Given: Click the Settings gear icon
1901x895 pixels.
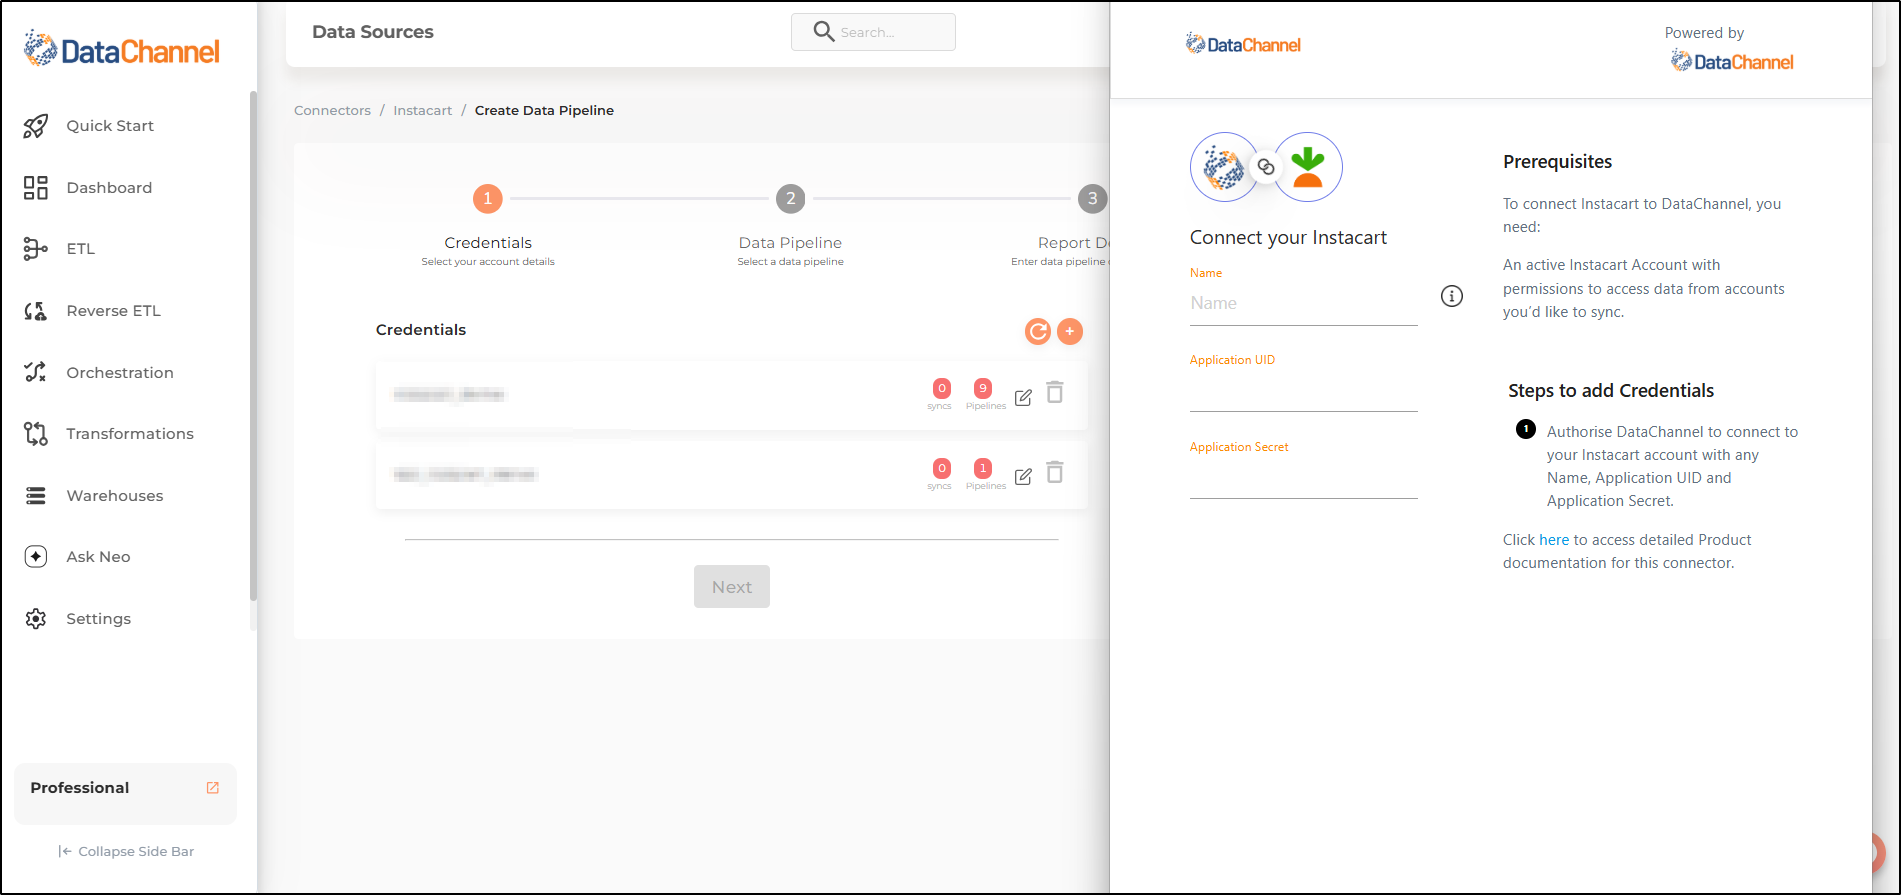Looking at the screenshot, I should pos(36,619).
